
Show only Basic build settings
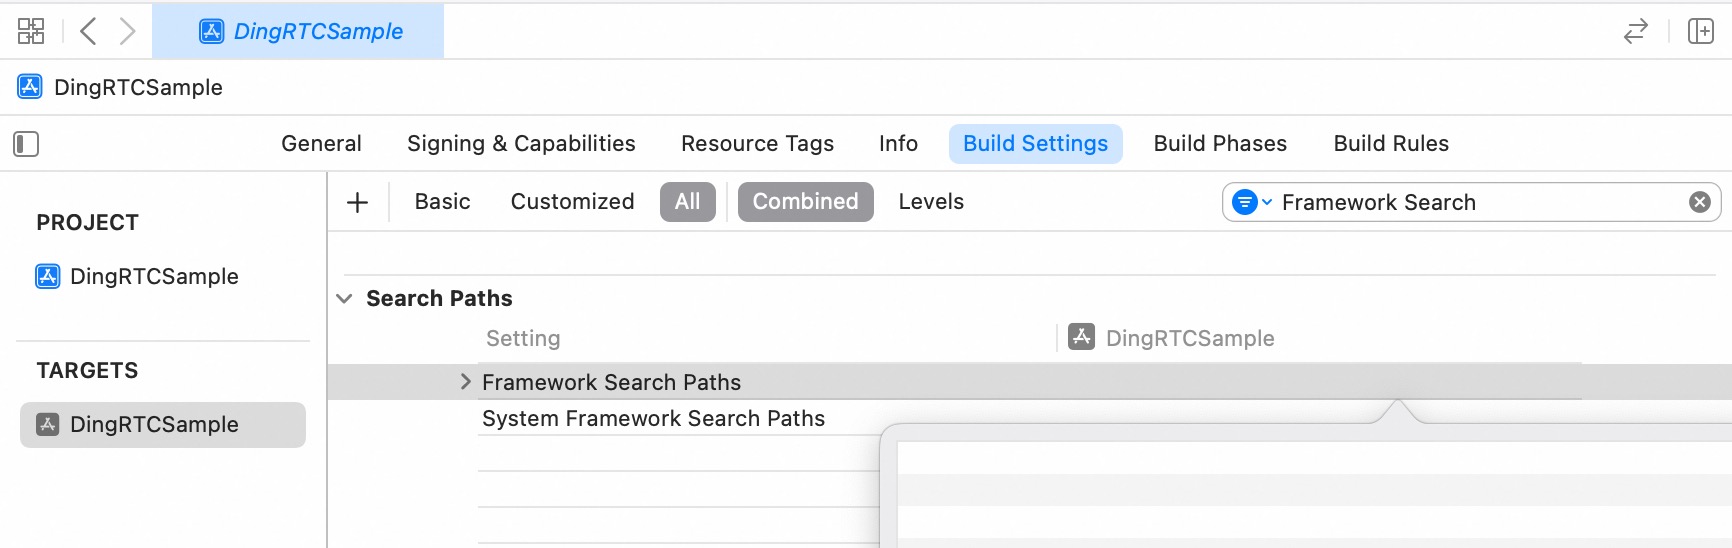pyautogui.click(x=443, y=202)
